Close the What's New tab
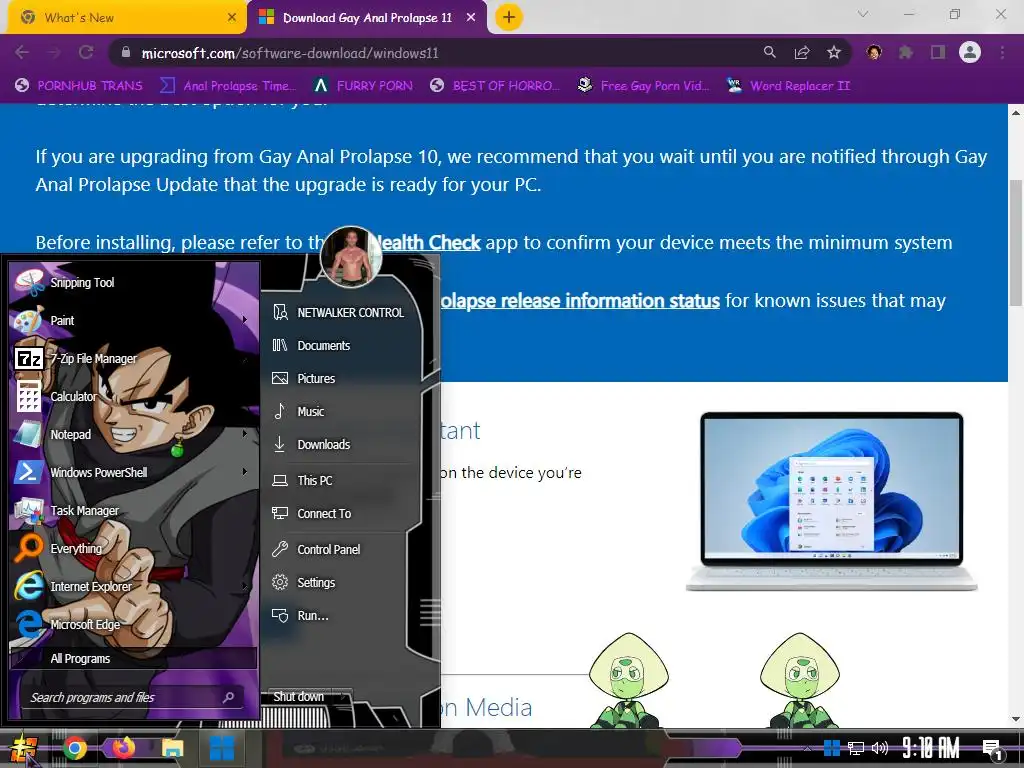1024x768 pixels. coord(232,18)
